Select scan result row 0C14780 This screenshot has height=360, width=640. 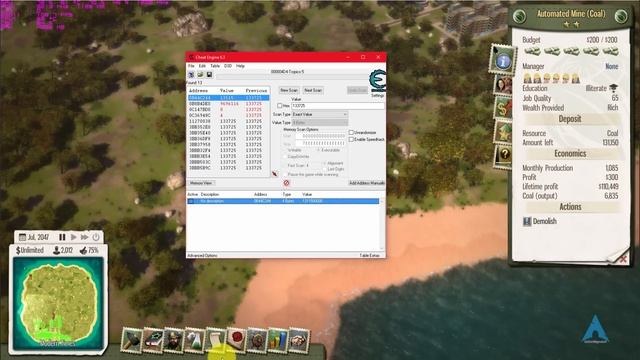(x=229, y=110)
